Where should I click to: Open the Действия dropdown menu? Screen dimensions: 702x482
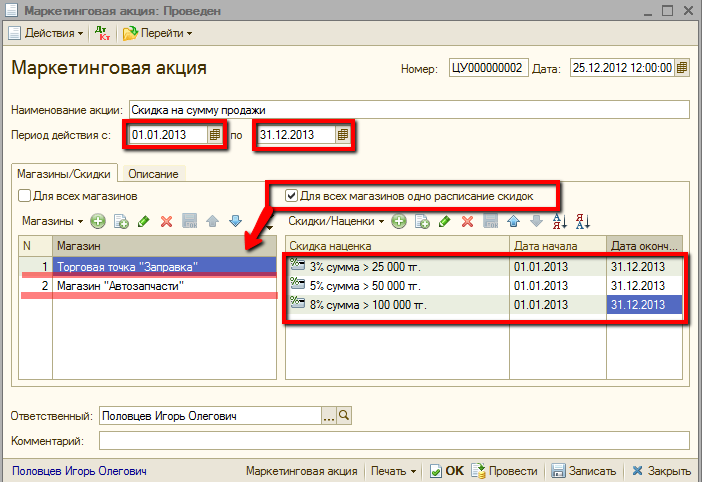47,33
